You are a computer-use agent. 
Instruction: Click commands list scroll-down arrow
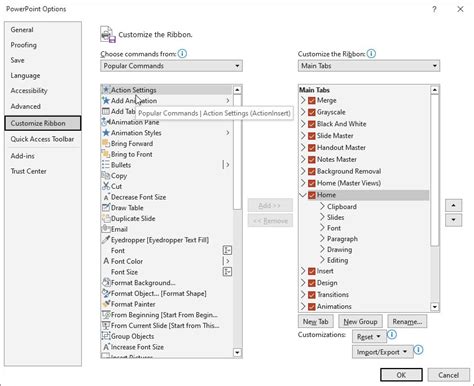pos(237,352)
